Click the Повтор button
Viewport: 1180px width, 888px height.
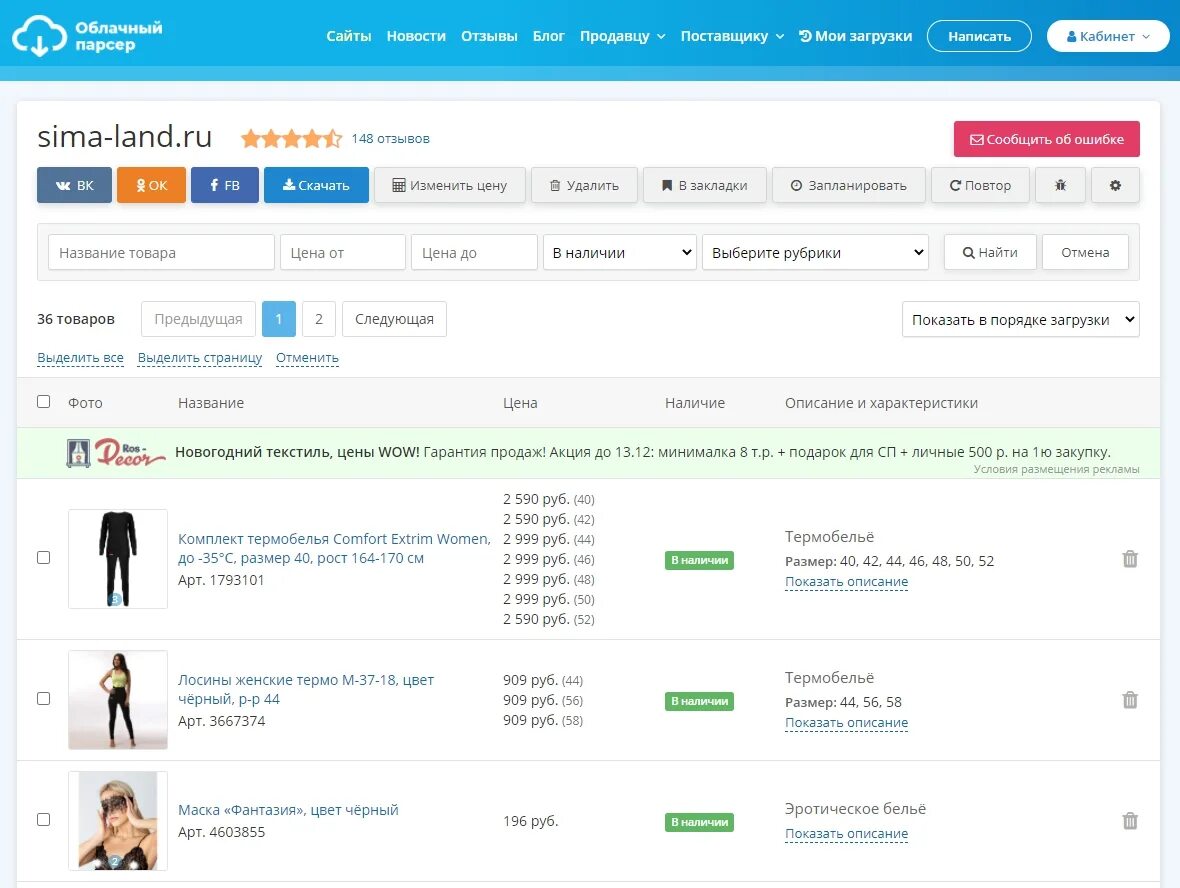pyautogui.click(x=980, y=185)
